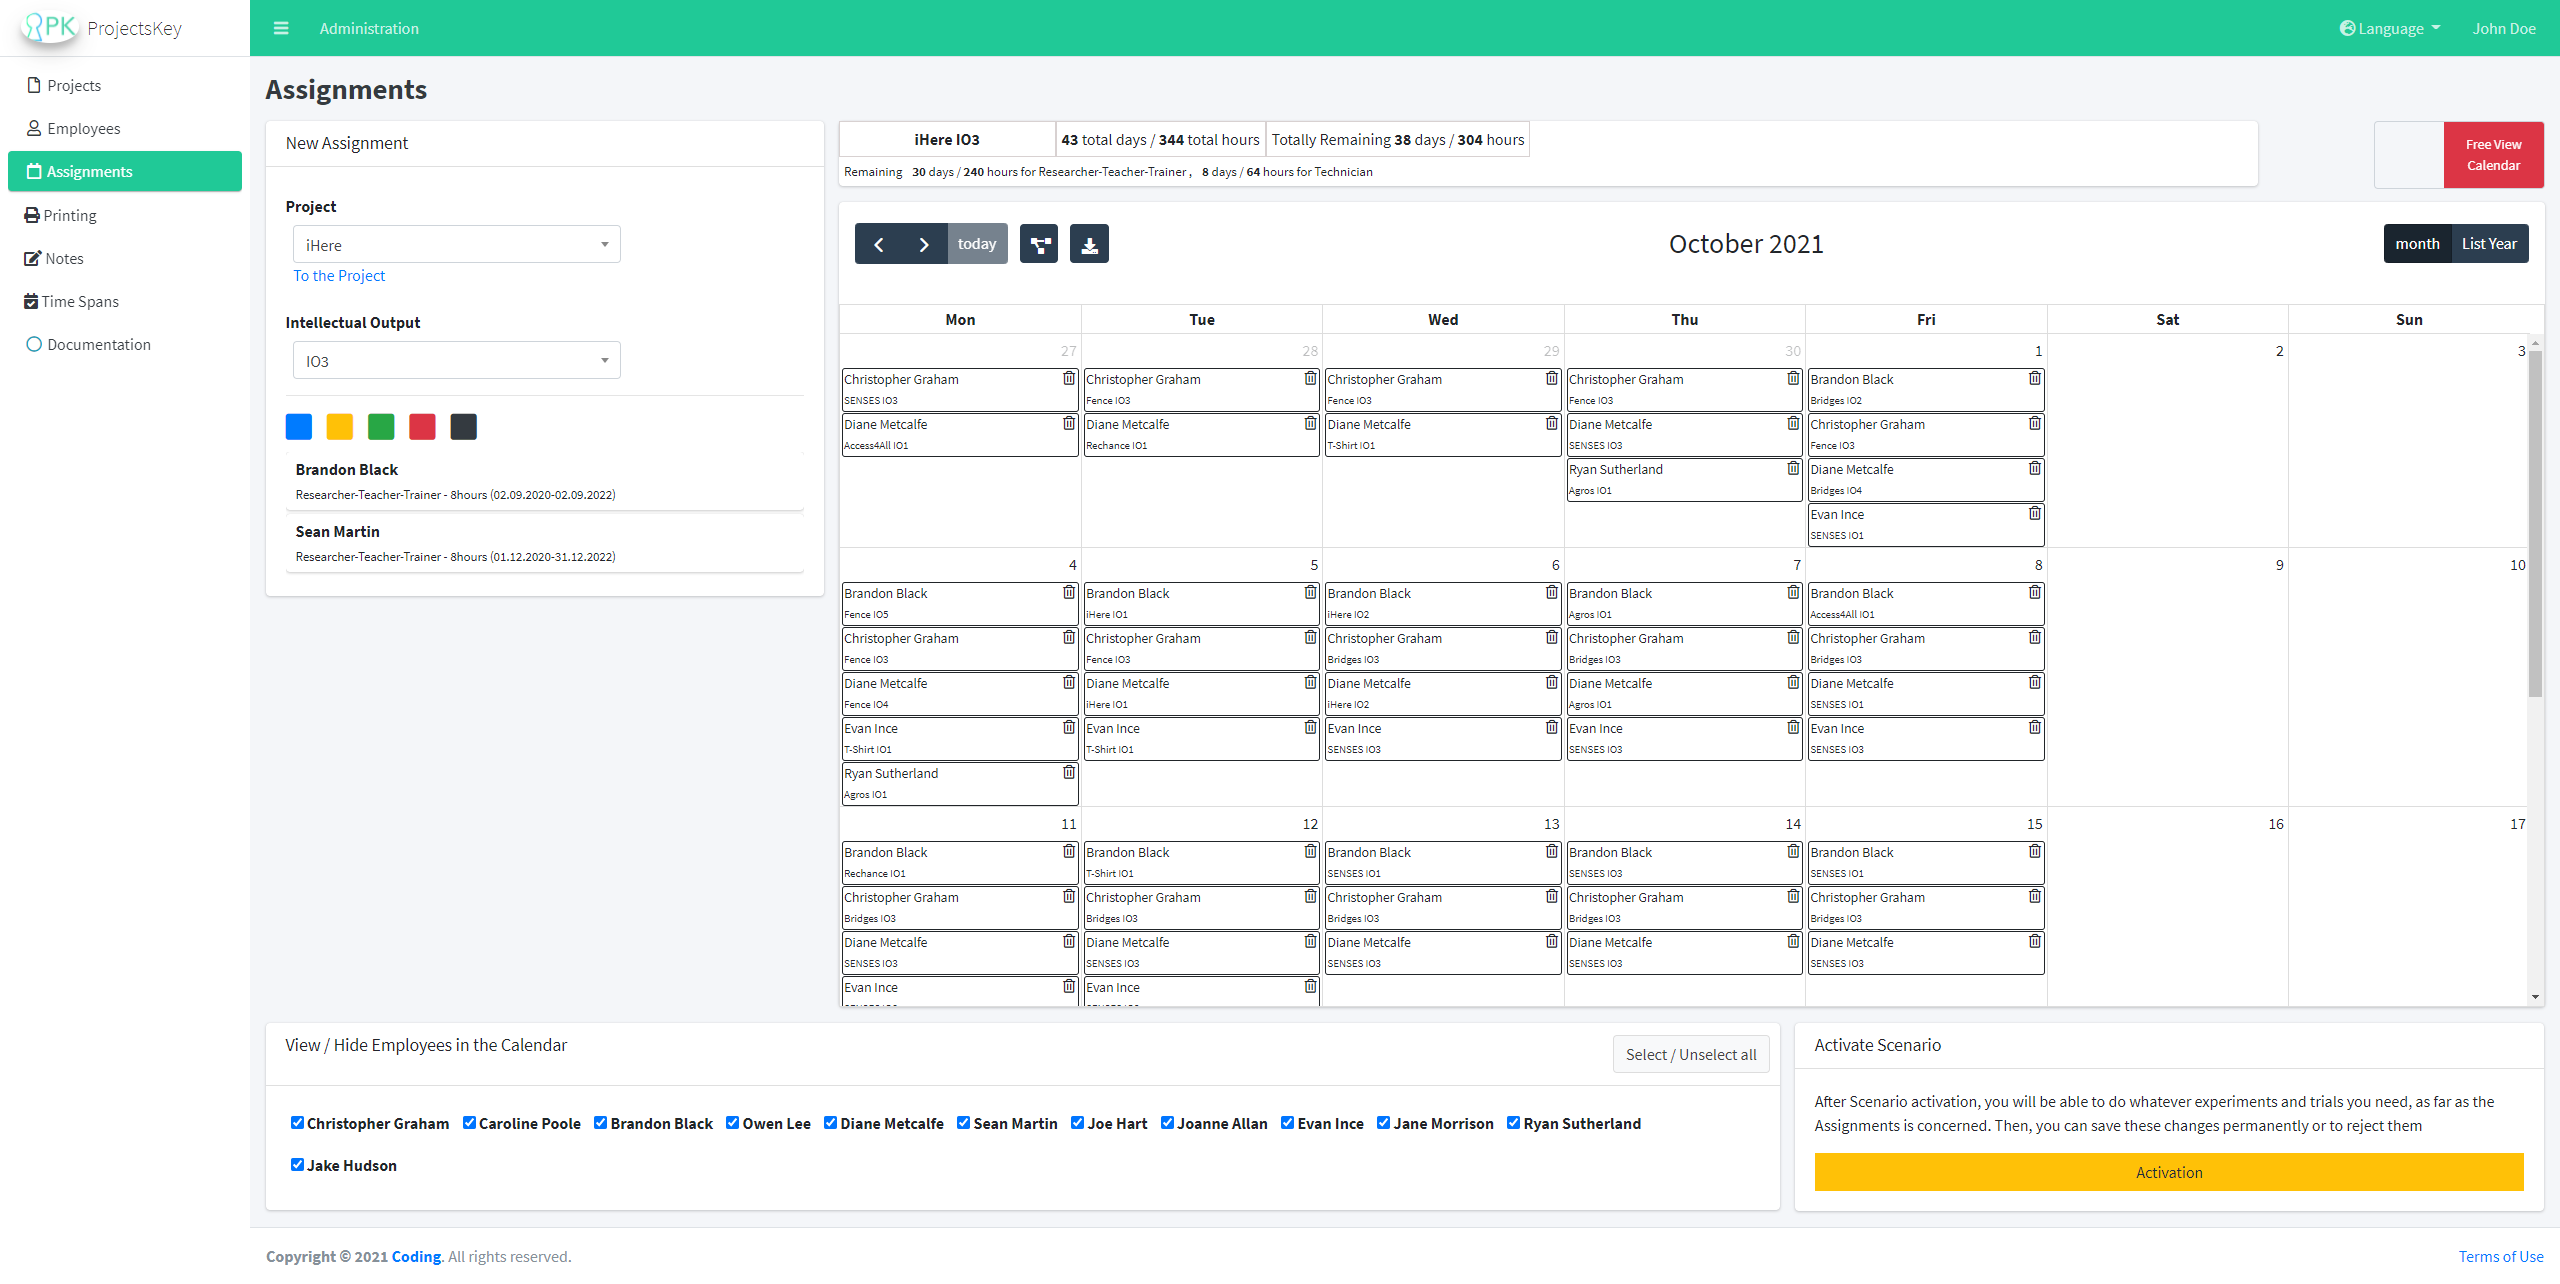Delete Ryan Sutherland's Agros IO1 on Thursday 30
This screenshot has height=1284, width=2560.
tap(1793, 468)
